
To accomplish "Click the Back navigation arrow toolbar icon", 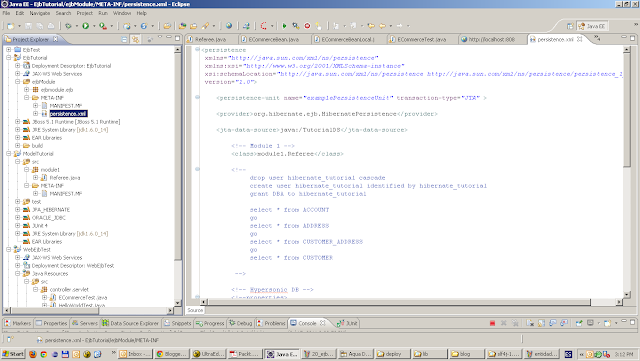I will pos(382,26).
